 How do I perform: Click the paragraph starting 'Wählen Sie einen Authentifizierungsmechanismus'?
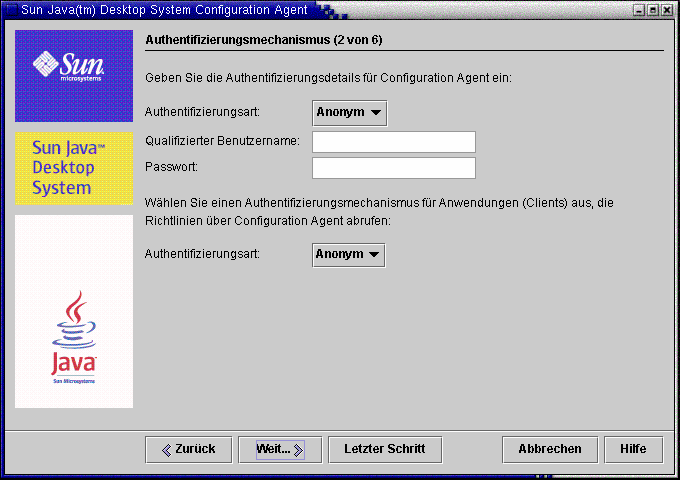click(x=379, y=212)
